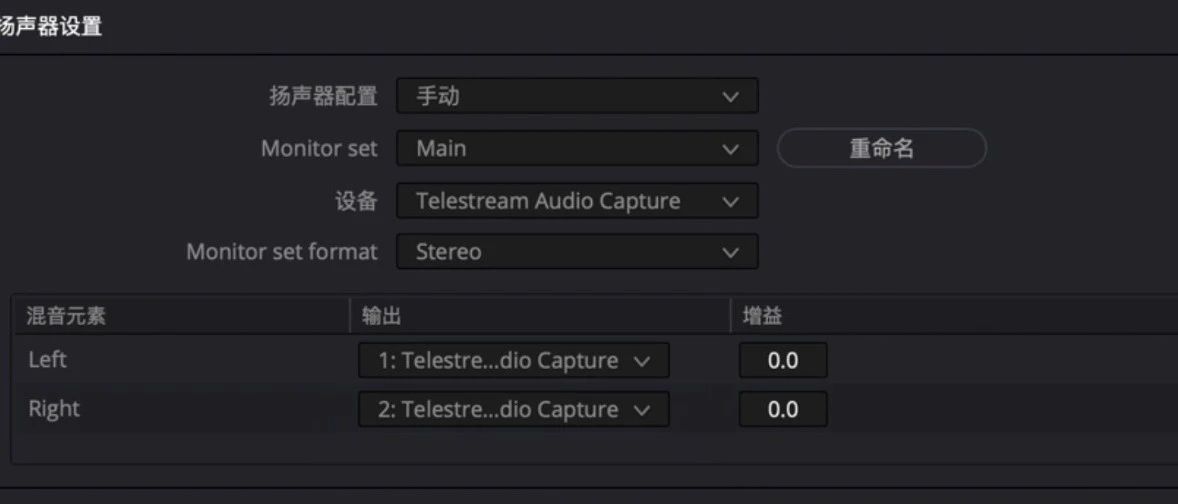1178x504 pixels.
Task: Open the Monitor set dropdown showing Main
Action: [577, 149]
